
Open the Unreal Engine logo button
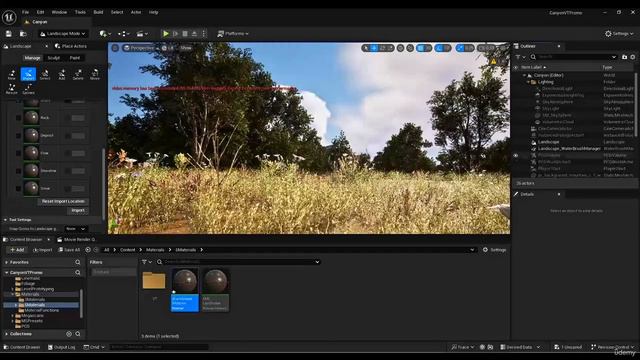coord(9,17)
